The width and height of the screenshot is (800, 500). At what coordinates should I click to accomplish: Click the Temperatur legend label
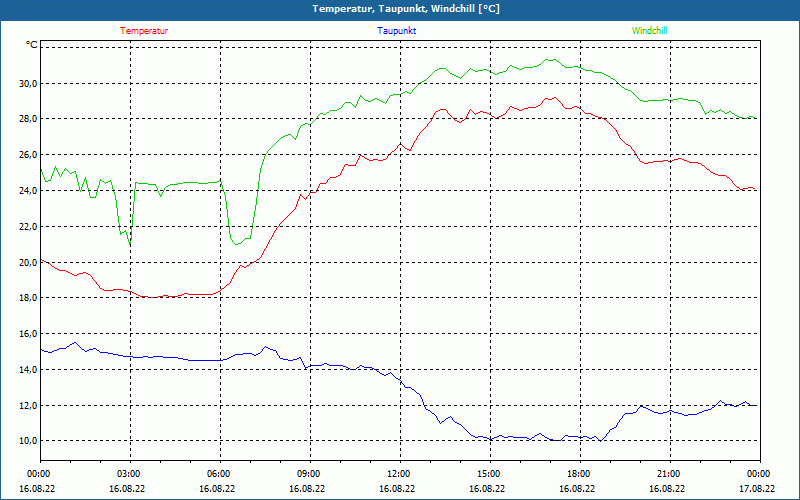(144, 31)
